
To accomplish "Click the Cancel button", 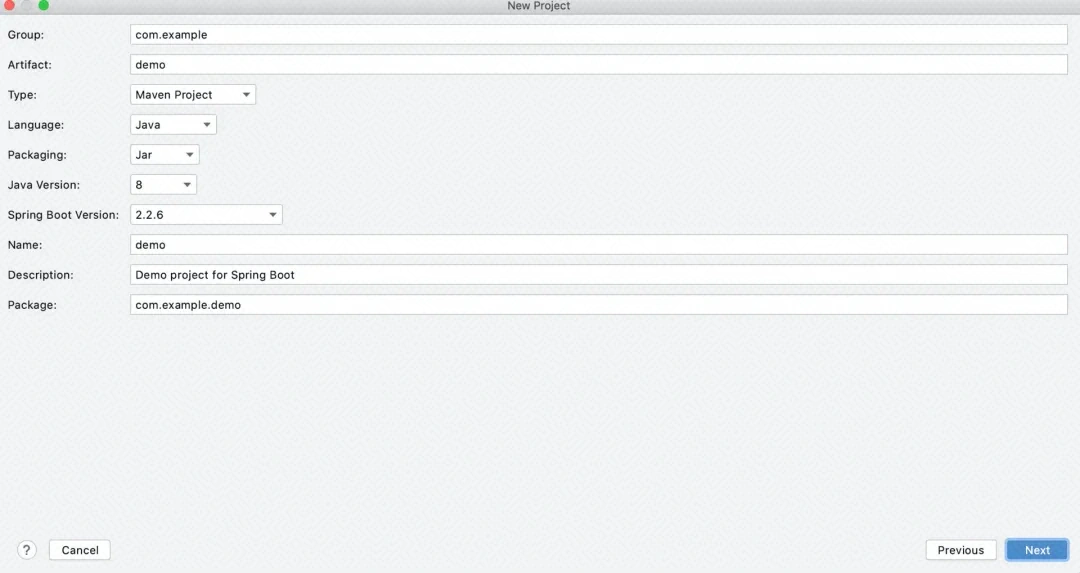I will click(x=80, y=550).
